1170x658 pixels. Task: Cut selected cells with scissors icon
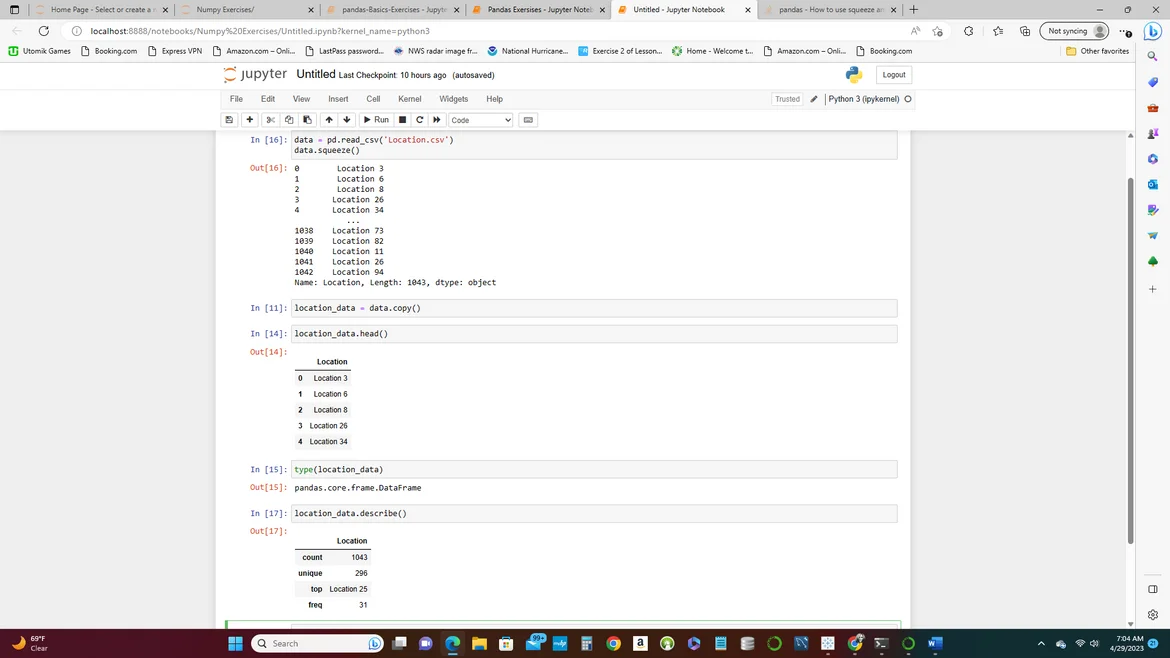[x=270, y=120]
